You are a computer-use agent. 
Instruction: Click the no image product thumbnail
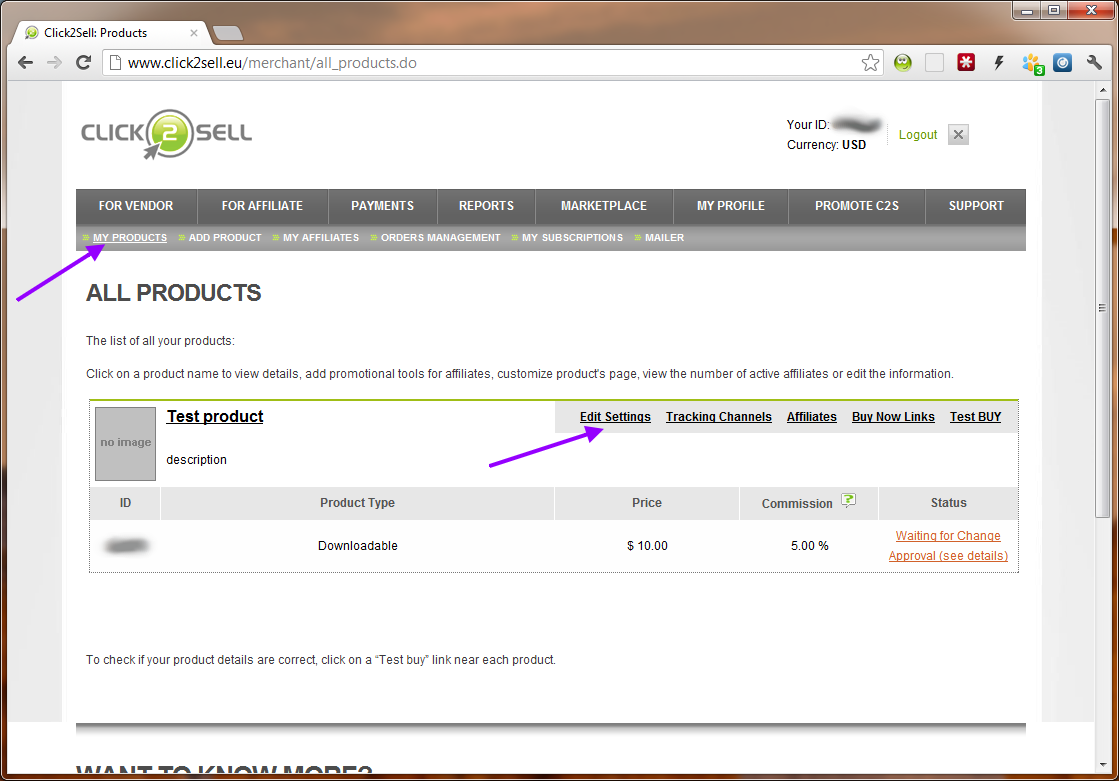click(x=126, y=443)
